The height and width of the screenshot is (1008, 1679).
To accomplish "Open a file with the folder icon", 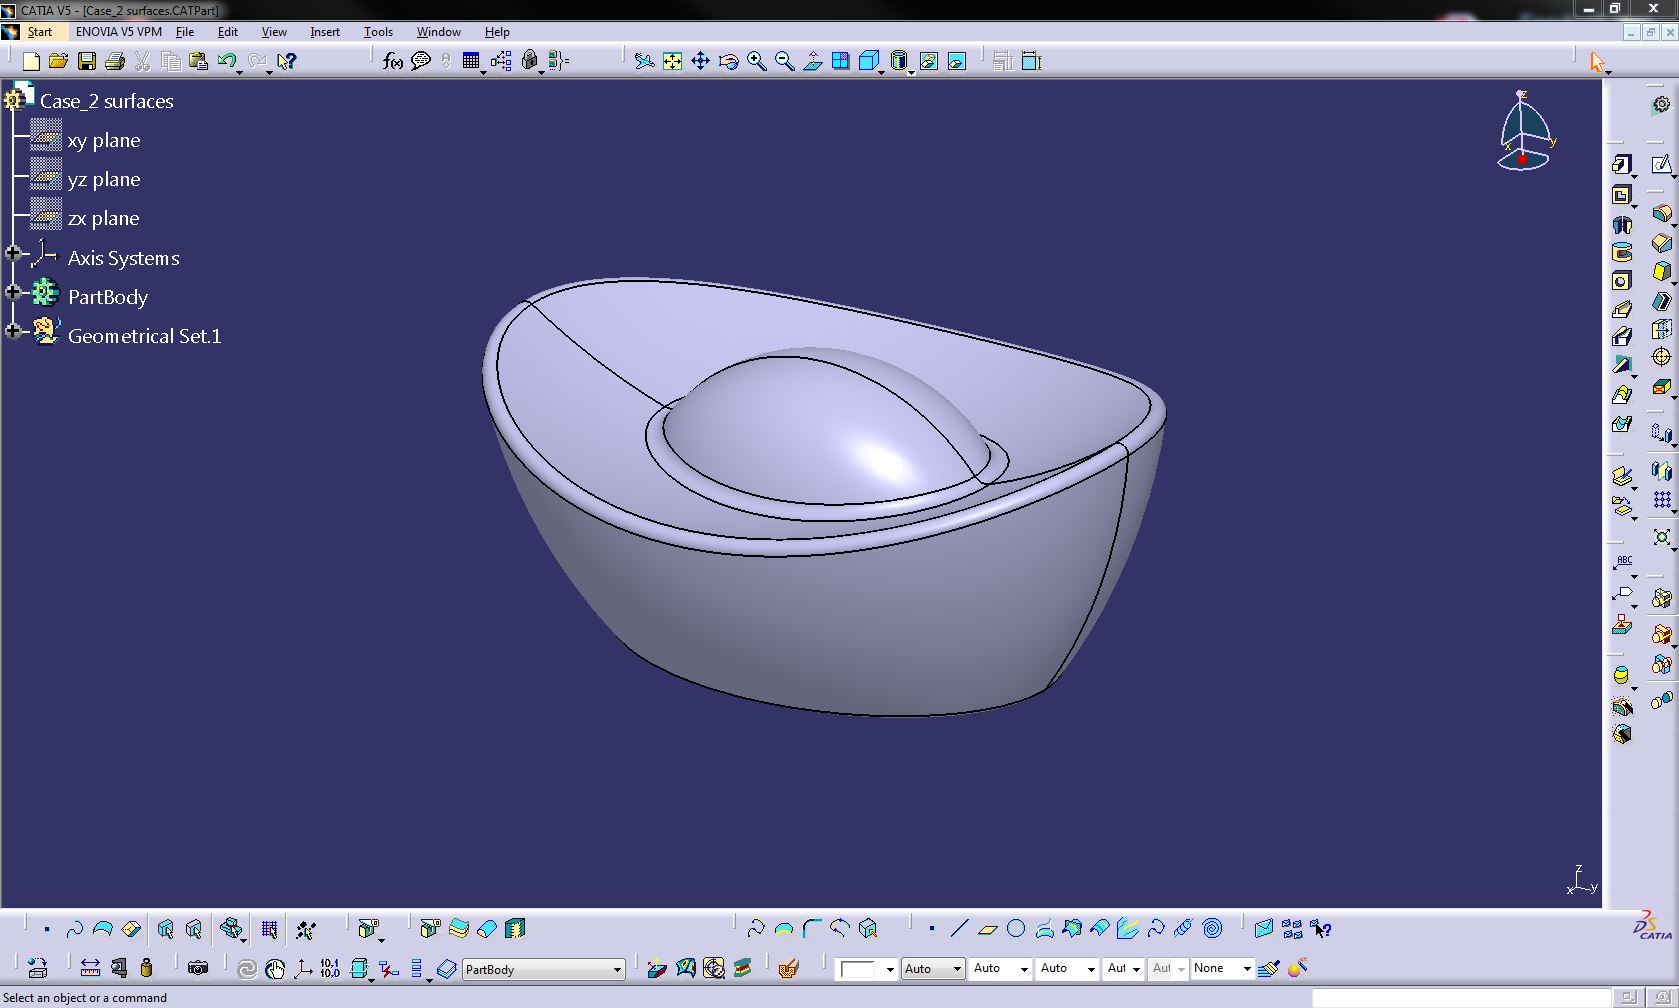I will (x=58, y=62).
